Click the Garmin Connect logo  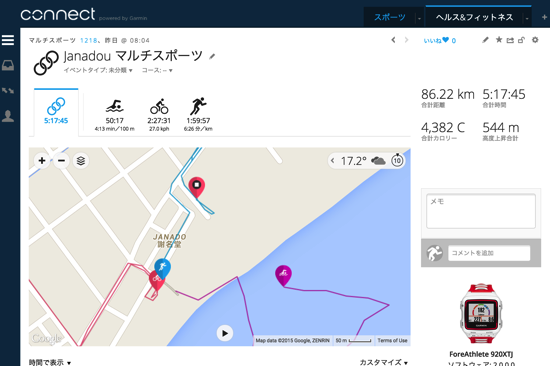(x=58, y=15)
